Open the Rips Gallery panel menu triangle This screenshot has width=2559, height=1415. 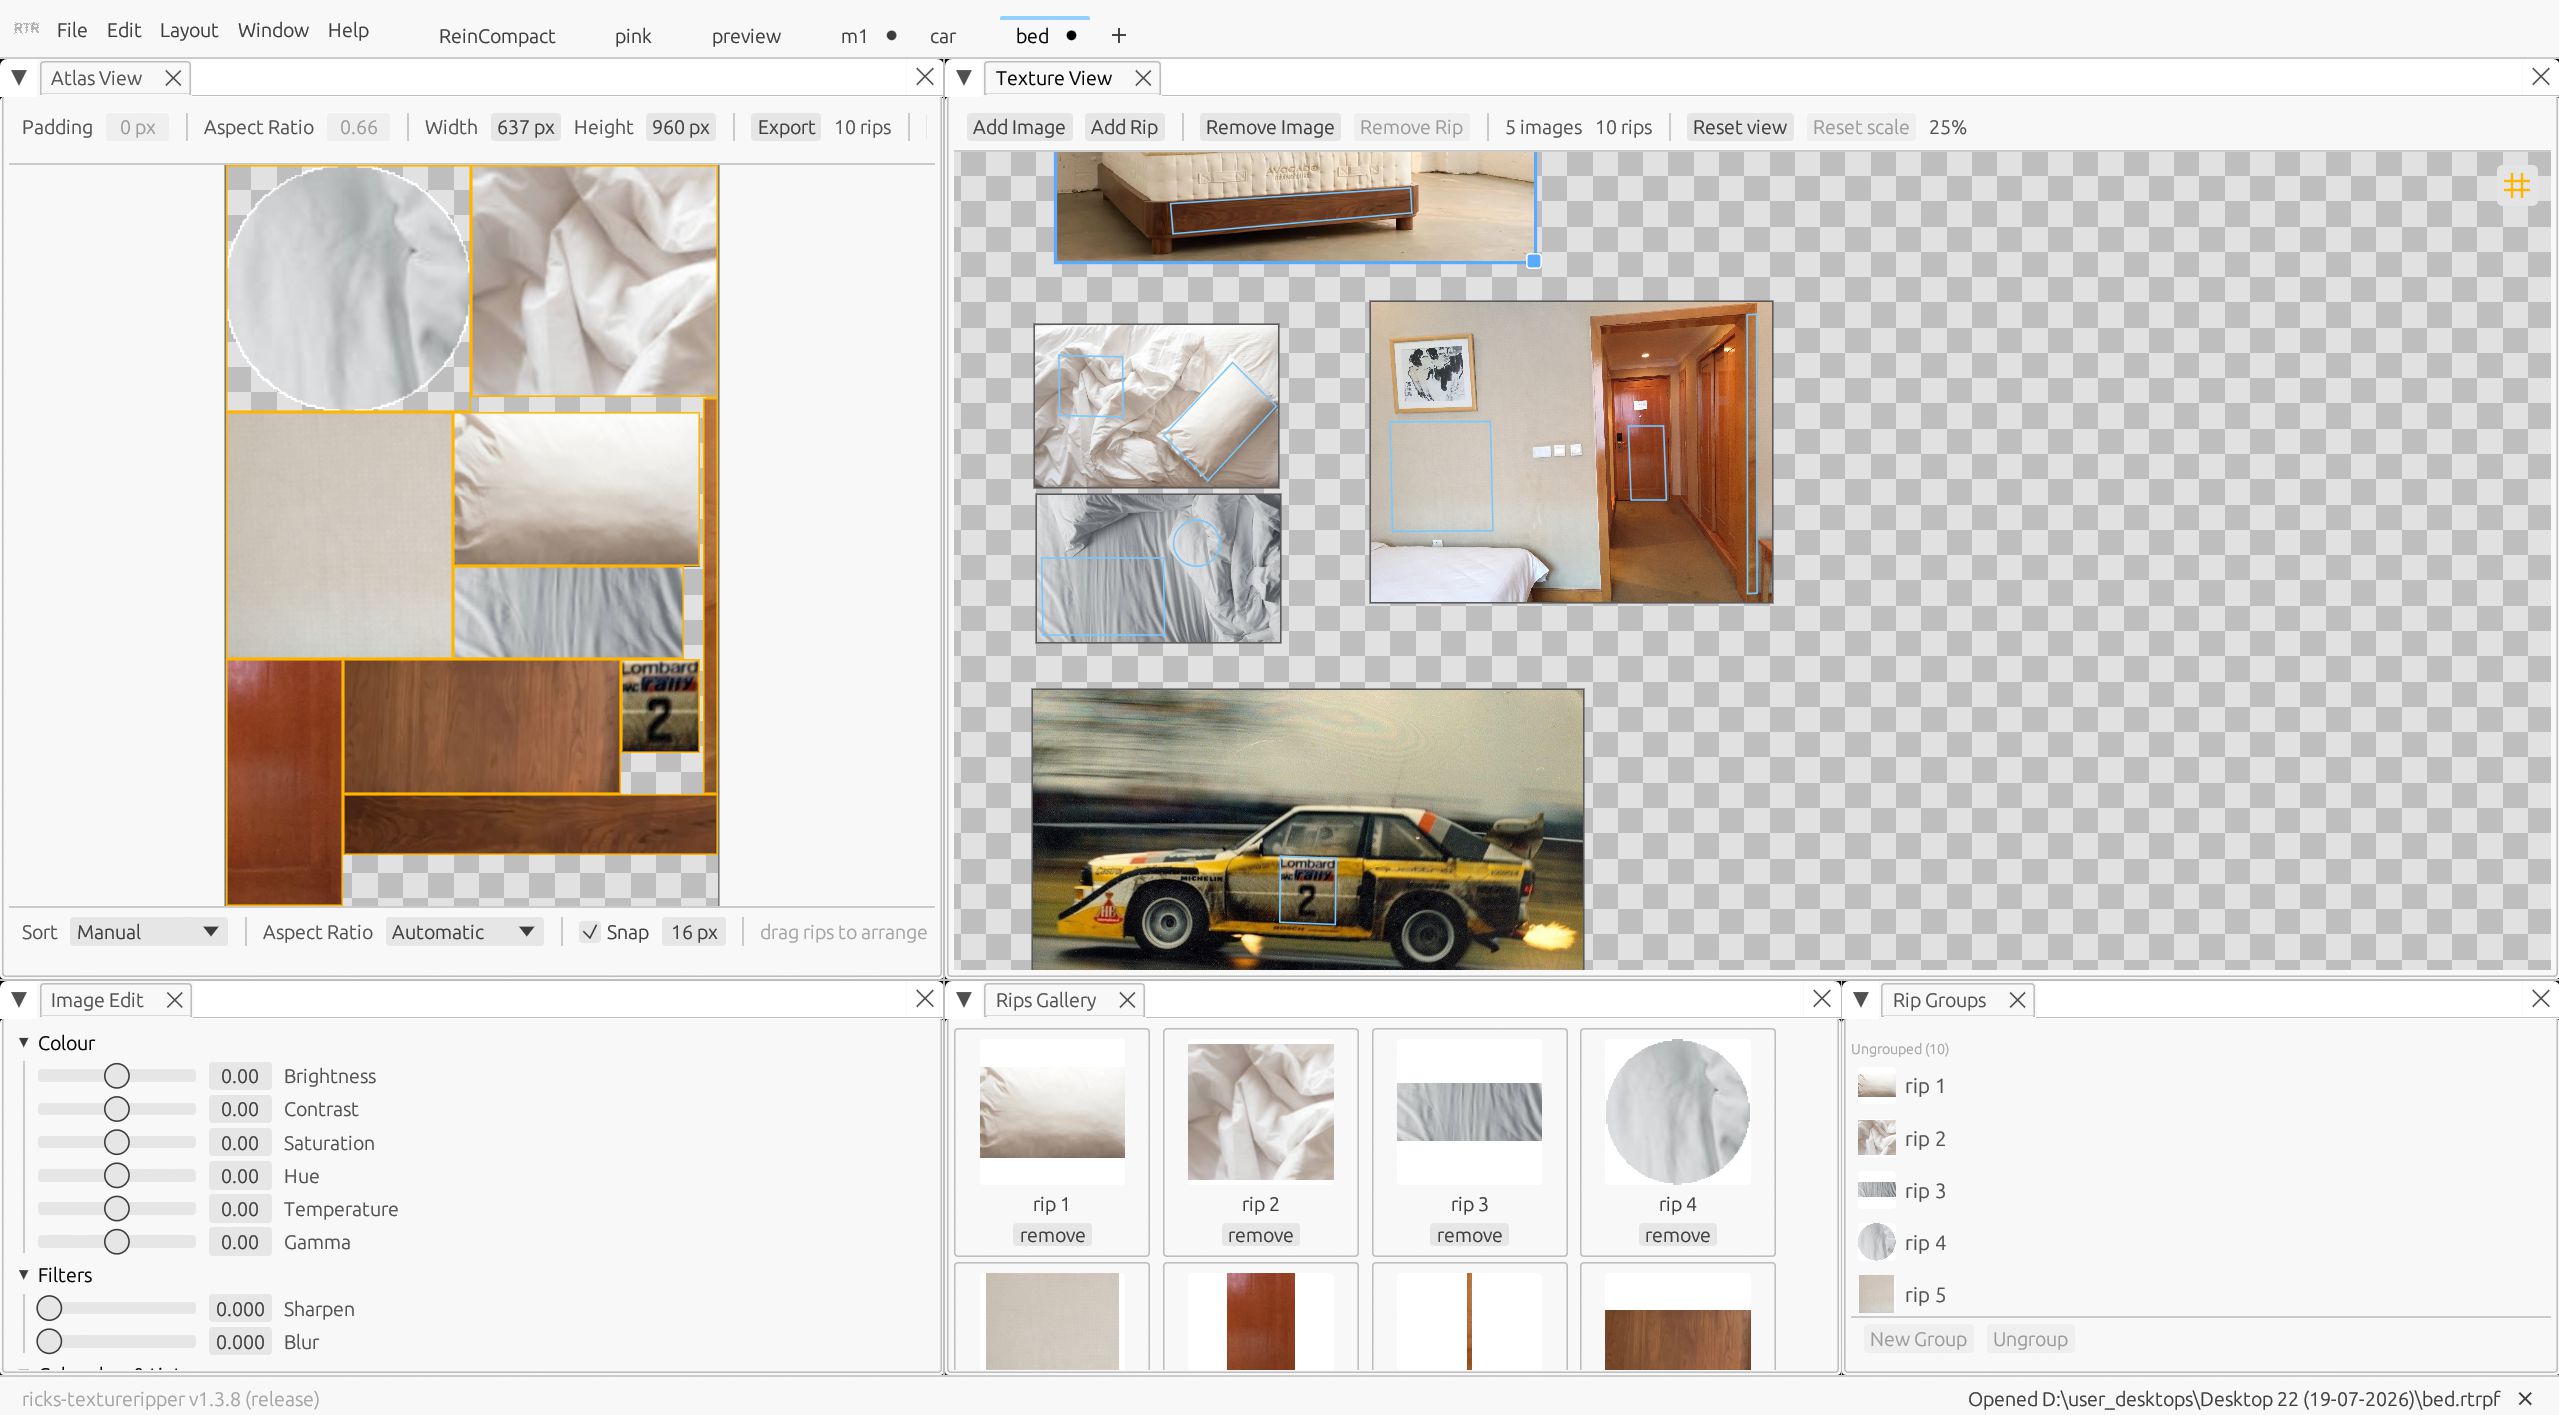(964, 1000)
